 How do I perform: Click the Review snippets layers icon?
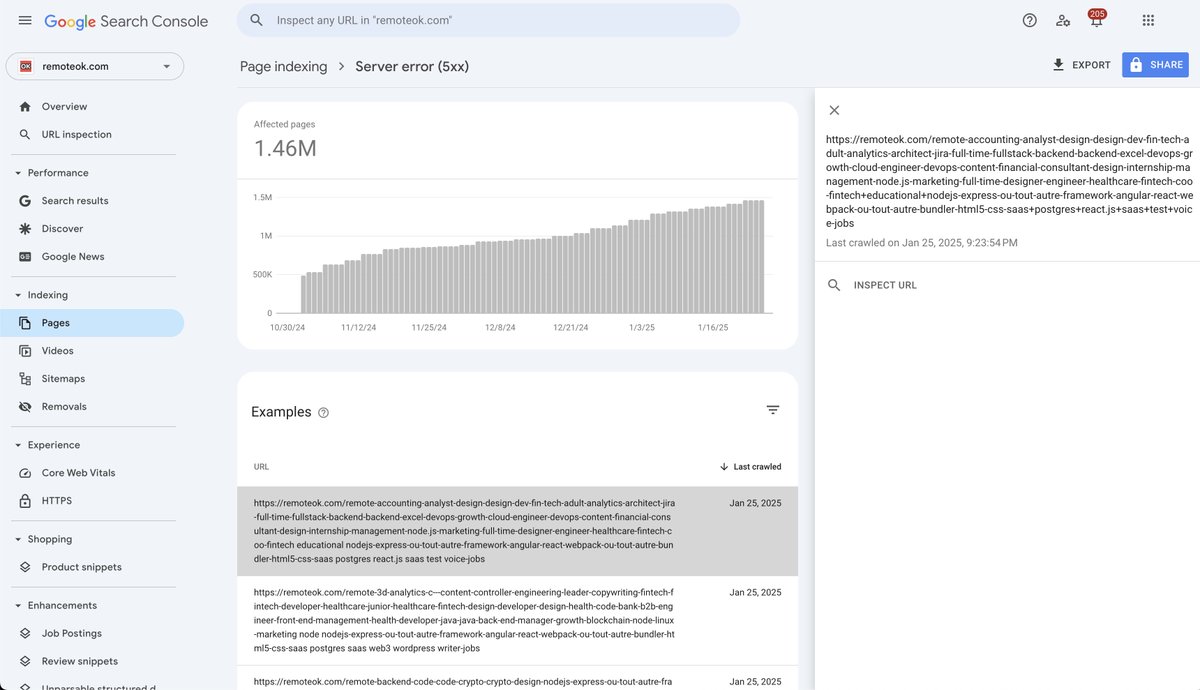point(25,661)
